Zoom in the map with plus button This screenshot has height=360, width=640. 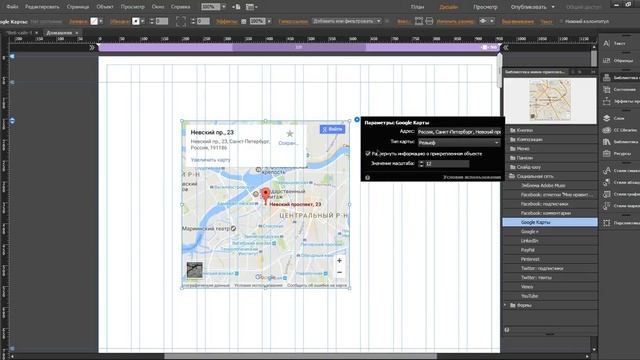point(339,260)
